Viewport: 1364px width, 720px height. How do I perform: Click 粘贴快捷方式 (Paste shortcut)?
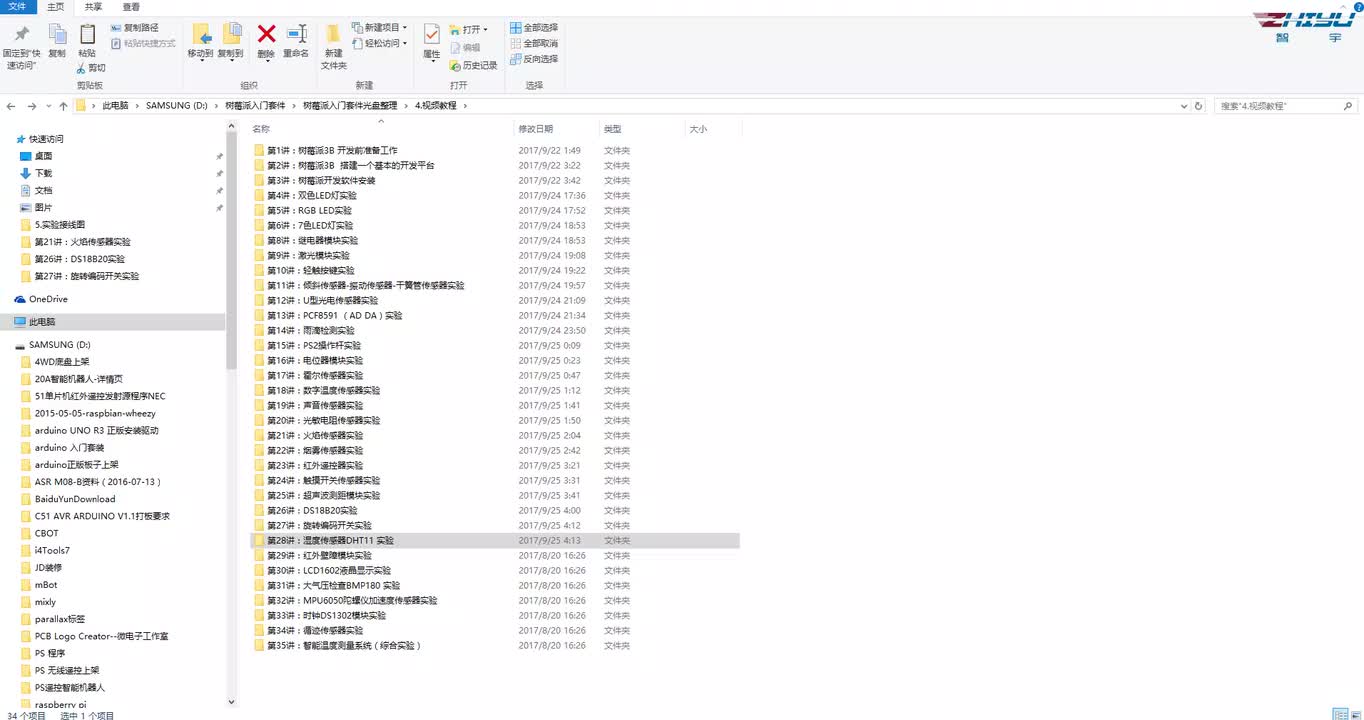143,43
